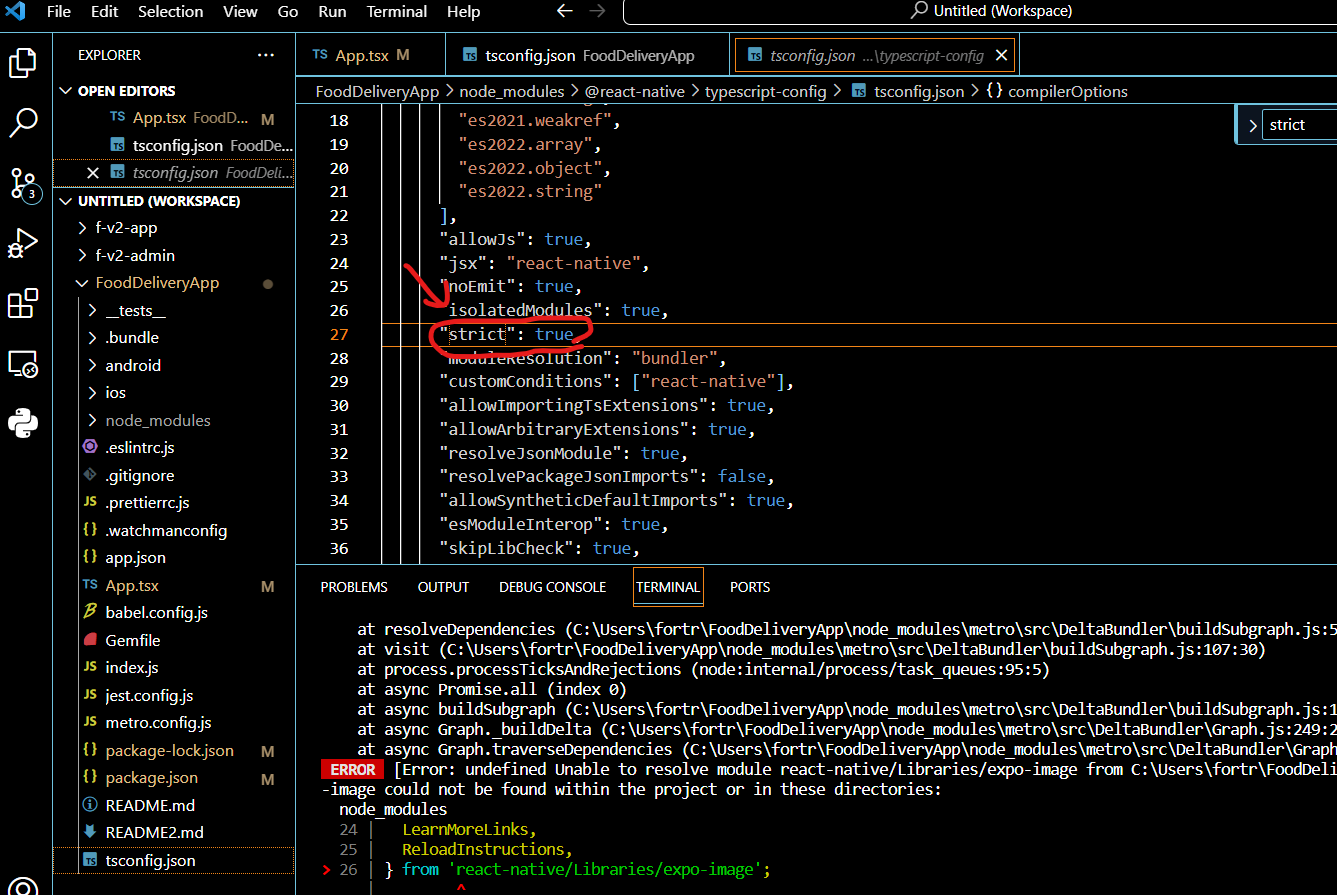
Task: Open the Run menu
Action: (332, 12)
